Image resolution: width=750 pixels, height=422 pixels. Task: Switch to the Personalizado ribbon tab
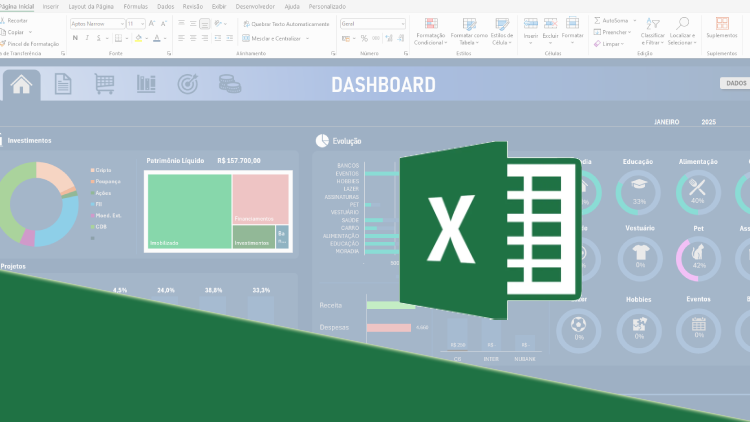pos(327,7)
